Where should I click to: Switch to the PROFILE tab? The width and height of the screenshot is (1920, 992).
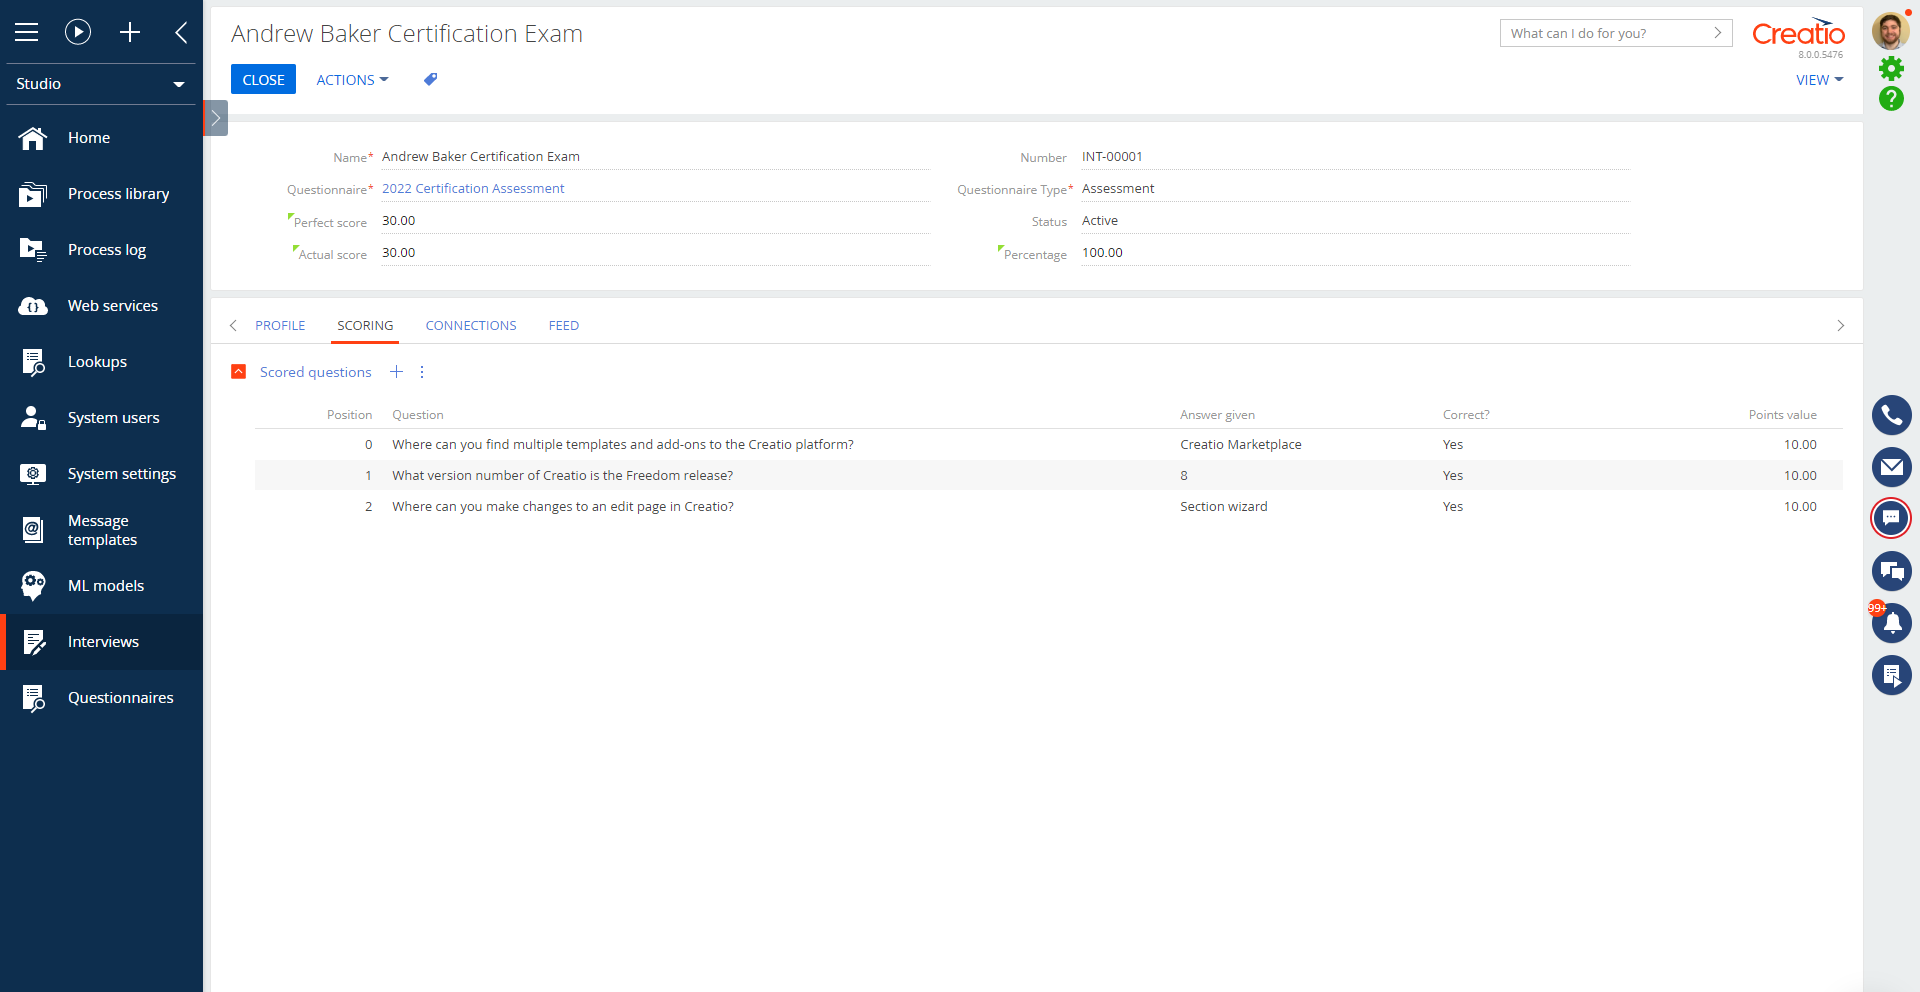click(280, 326)
